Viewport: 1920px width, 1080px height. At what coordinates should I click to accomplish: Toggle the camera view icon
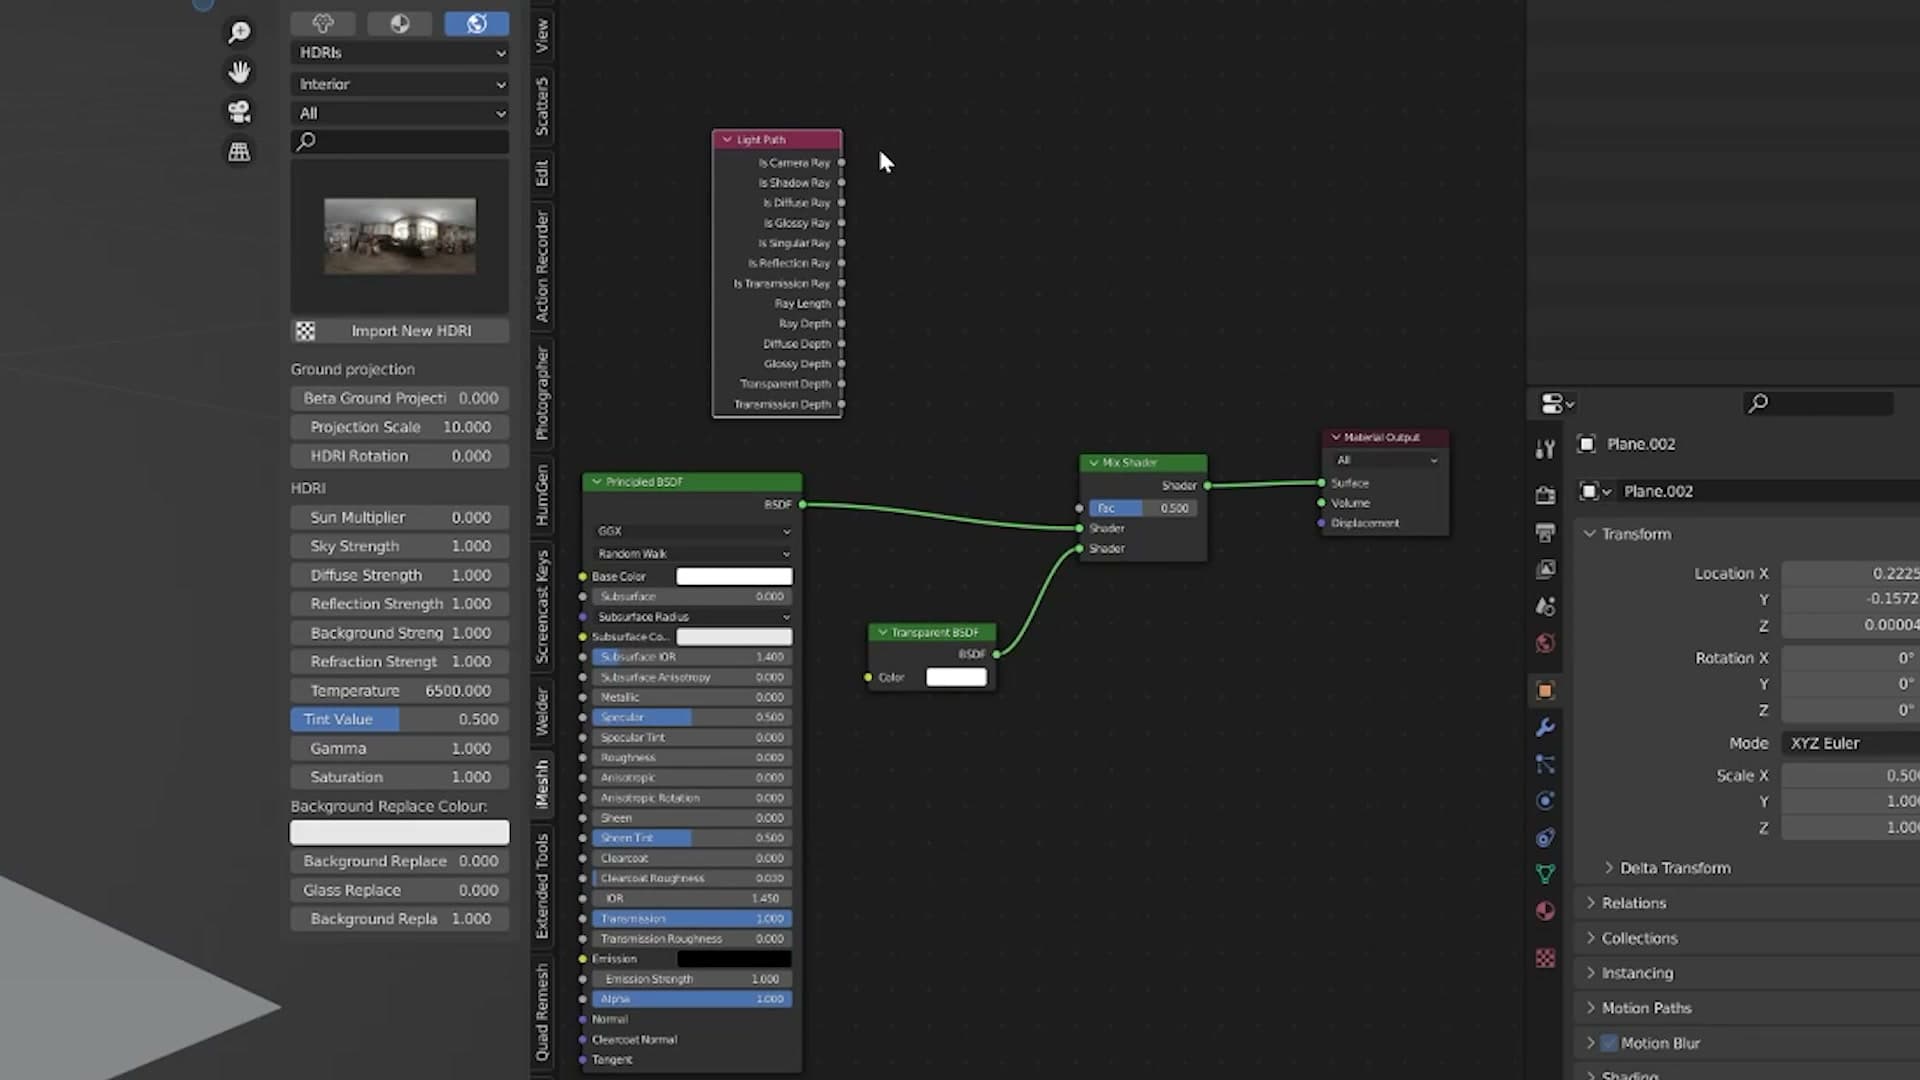pyautogui.click(x=239, y=111)
